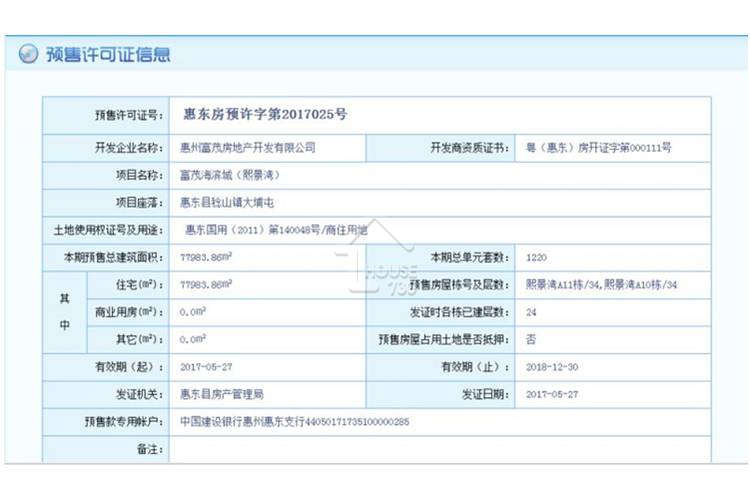Click permit number 惠东房预许字第2017025号
This screenshot has height=500, width=750.
pyautogui.click(x=265, y=114)
